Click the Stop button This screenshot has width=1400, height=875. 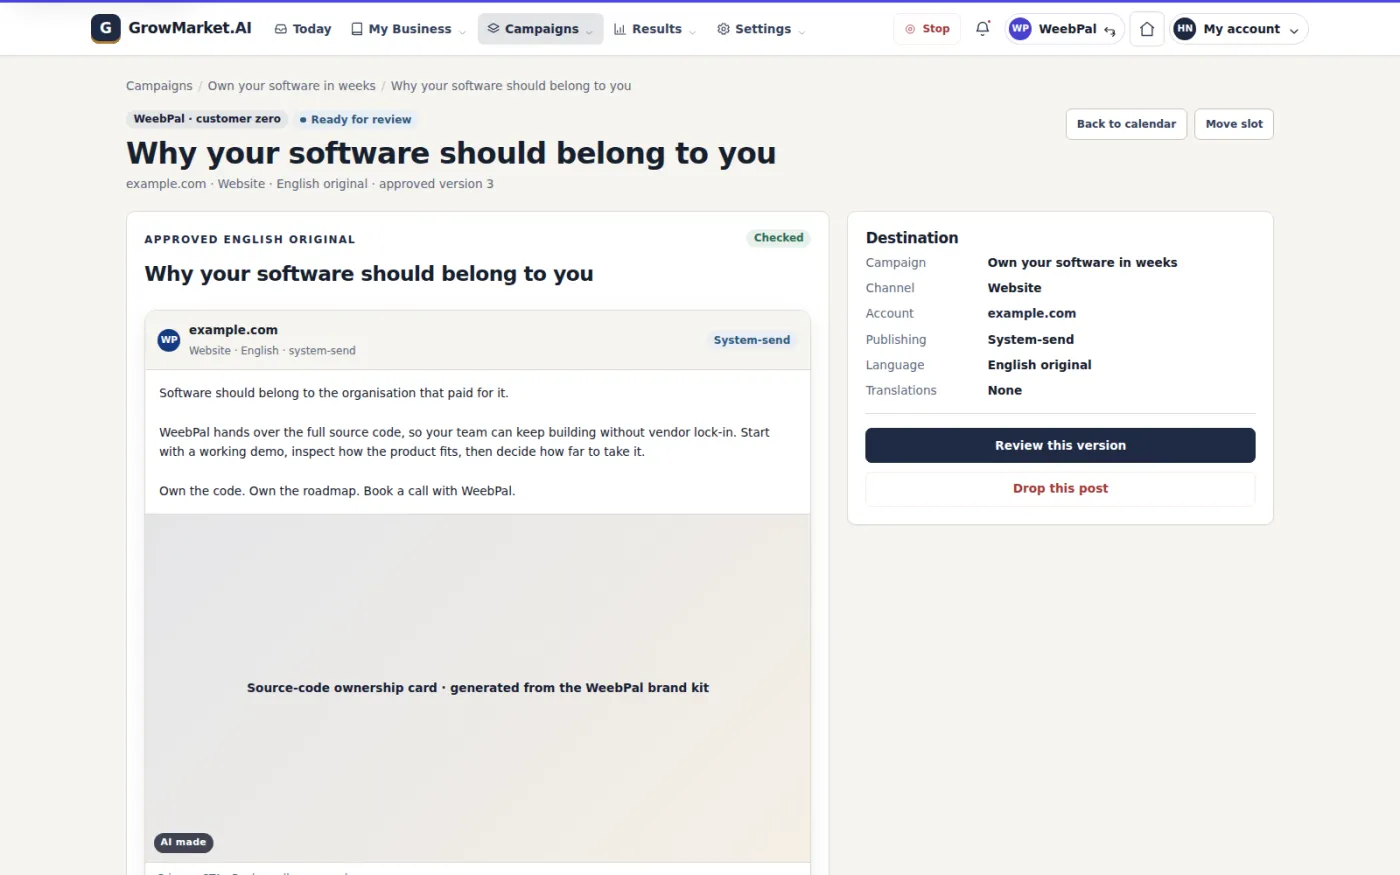coord(927,29)
